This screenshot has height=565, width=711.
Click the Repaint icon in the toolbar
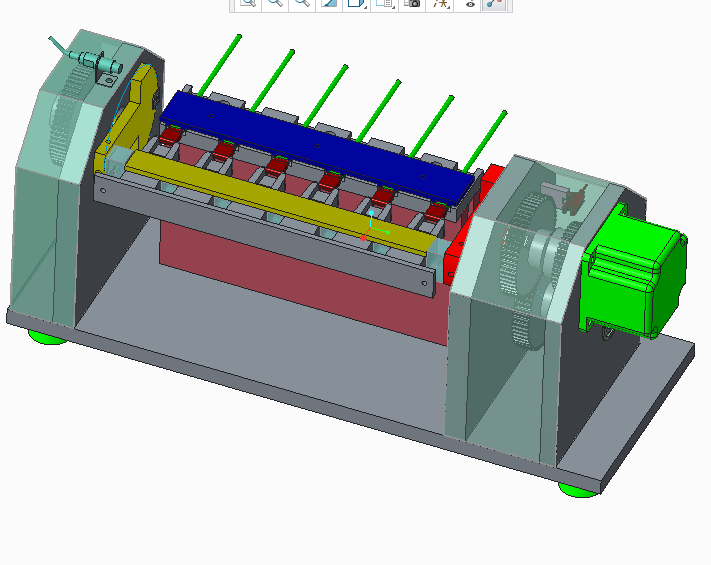328,3
